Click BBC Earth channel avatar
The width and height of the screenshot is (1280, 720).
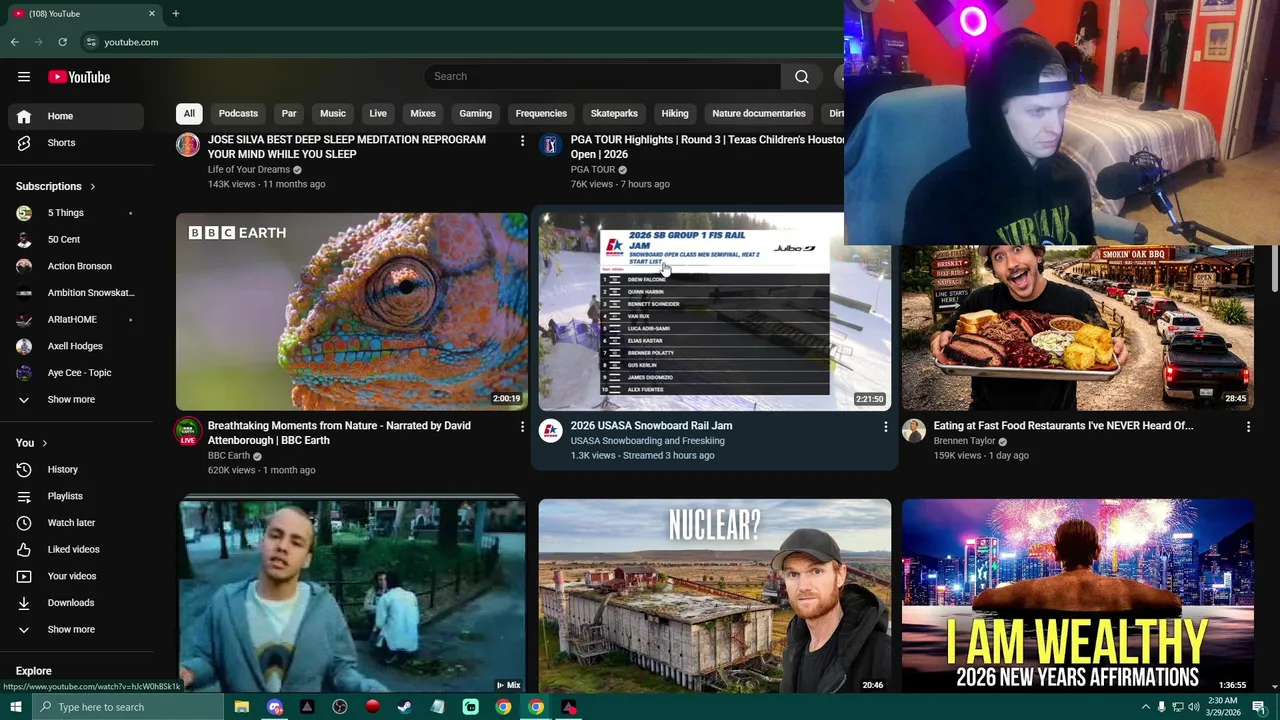click(x=188, y=431)
